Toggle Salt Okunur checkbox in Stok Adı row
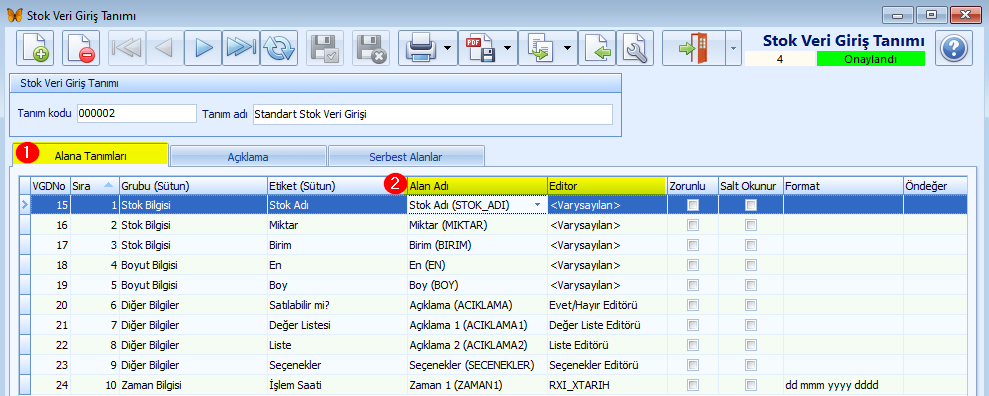 751,205
